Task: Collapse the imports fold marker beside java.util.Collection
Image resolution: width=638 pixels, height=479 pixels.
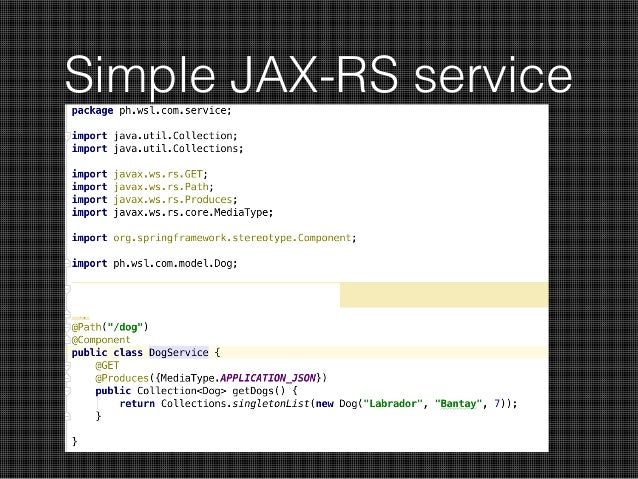Action: coord(68,137)
